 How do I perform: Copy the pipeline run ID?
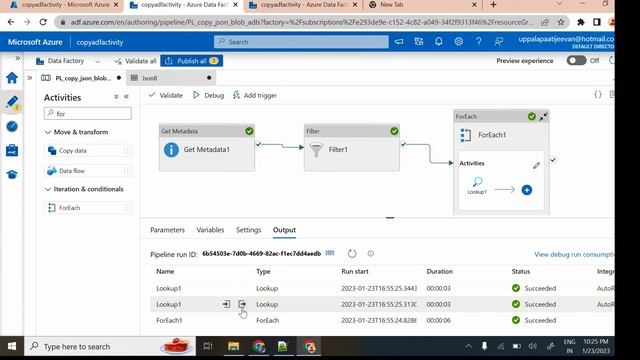330,253
